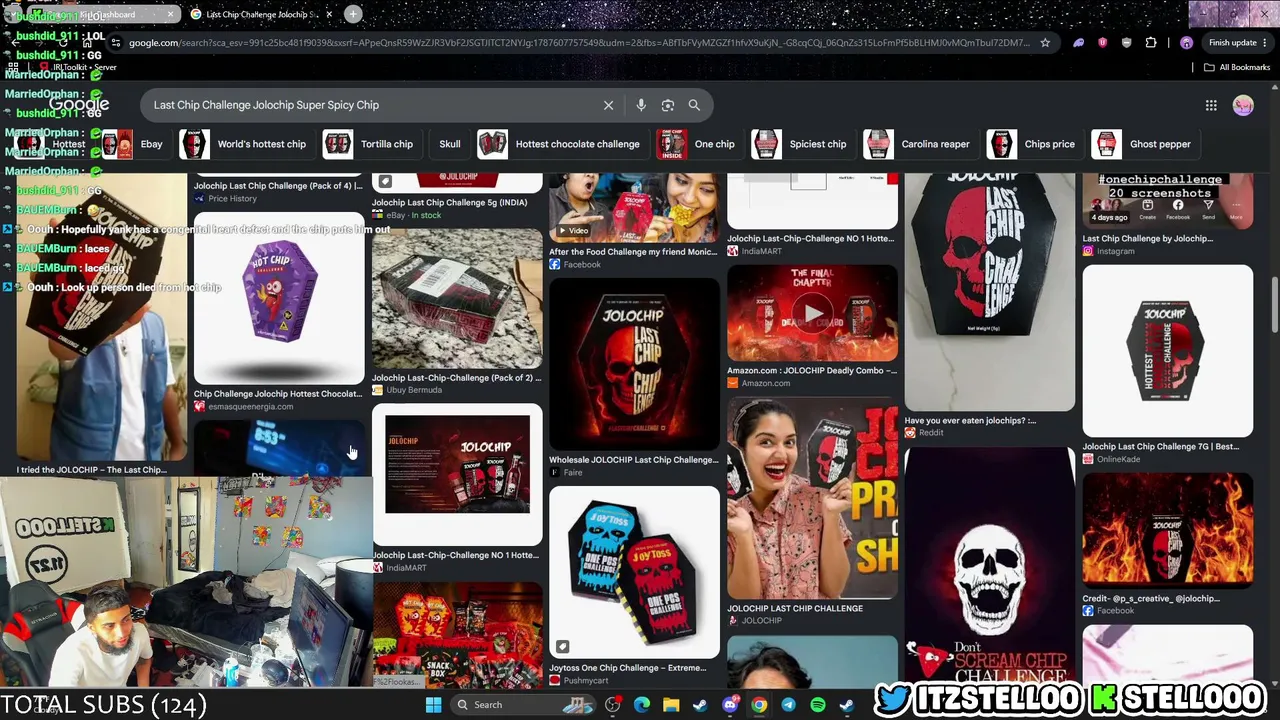The width and height of the screenshot is (1280, 720).
Task: Open the Wholesale JOLOCHIP coffin box image
Action: coord(634,364)
